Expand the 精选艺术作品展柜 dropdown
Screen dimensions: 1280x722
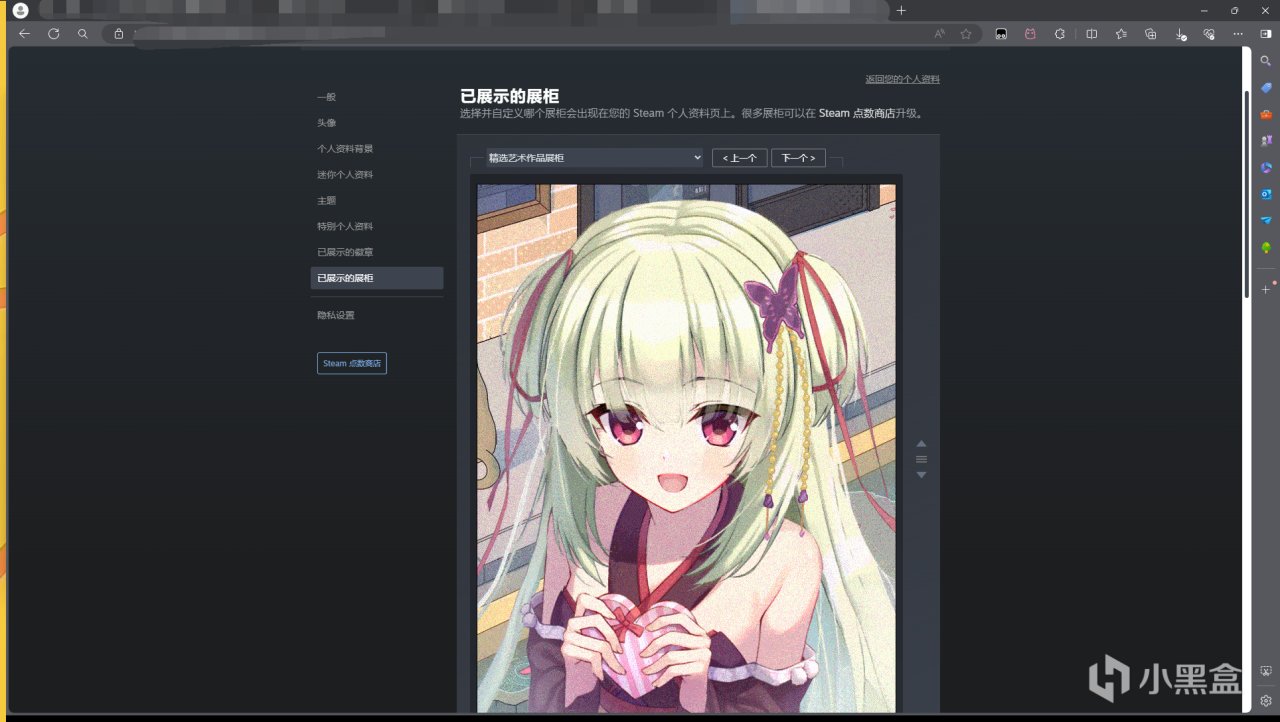pos(595,158)
